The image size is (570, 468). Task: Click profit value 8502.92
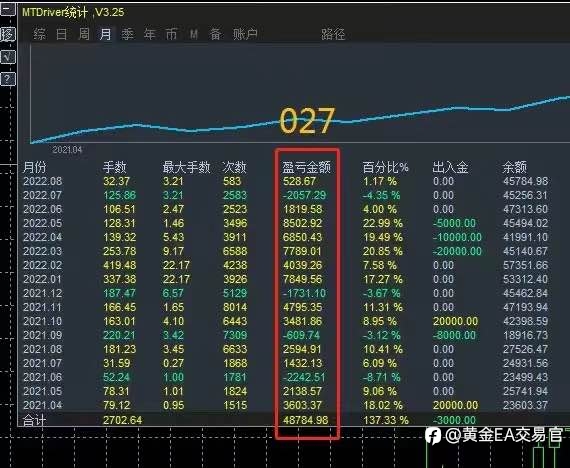tap(302, 223)
